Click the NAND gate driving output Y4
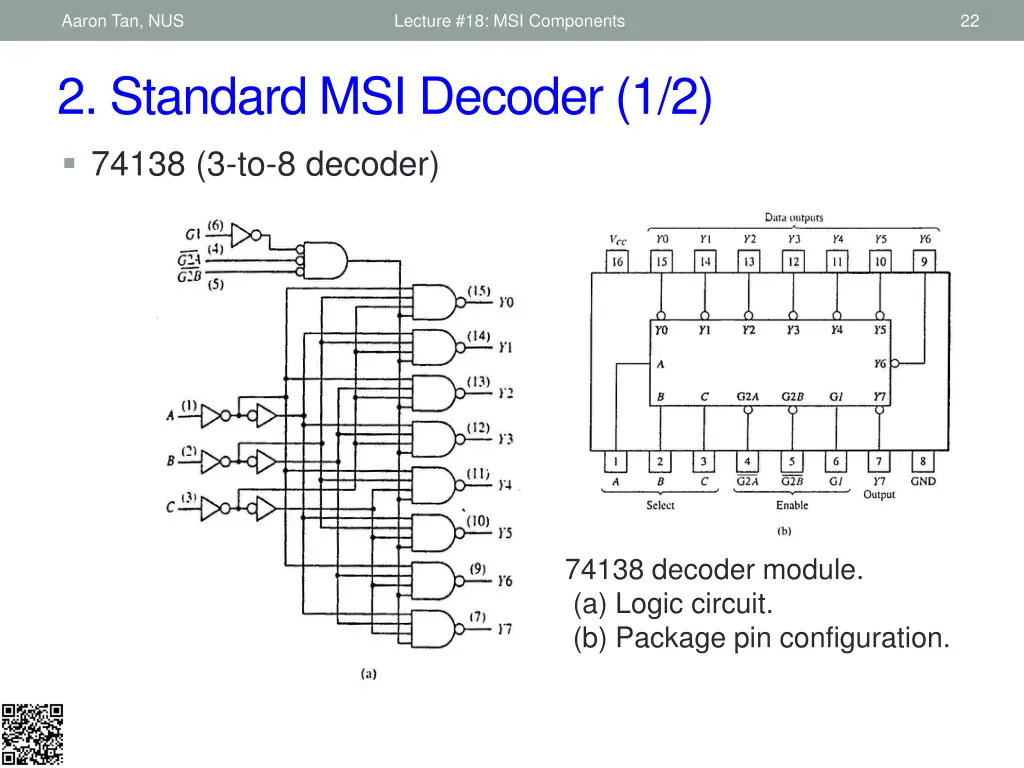 (438, 485)
